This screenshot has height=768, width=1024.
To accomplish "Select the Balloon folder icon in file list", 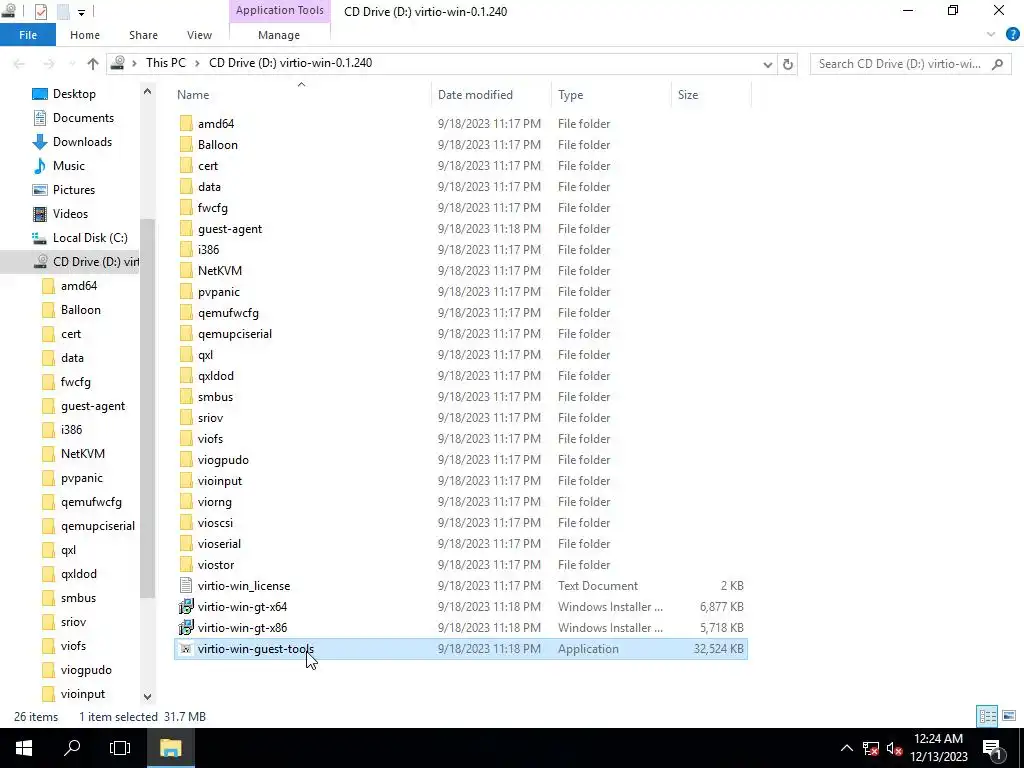I will tap(186, 144).
